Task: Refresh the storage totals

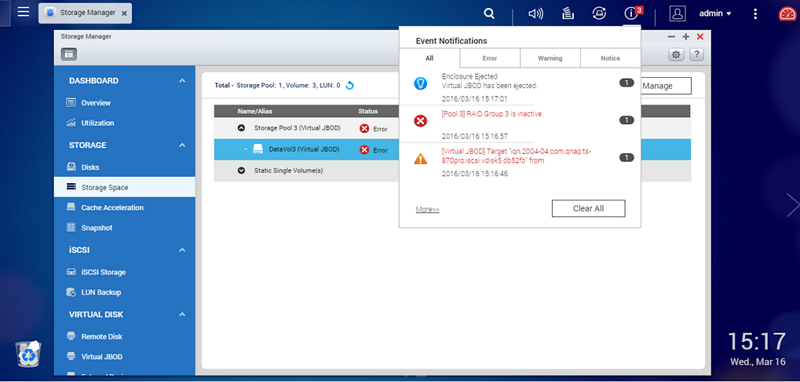Action: tap(349, 86)
